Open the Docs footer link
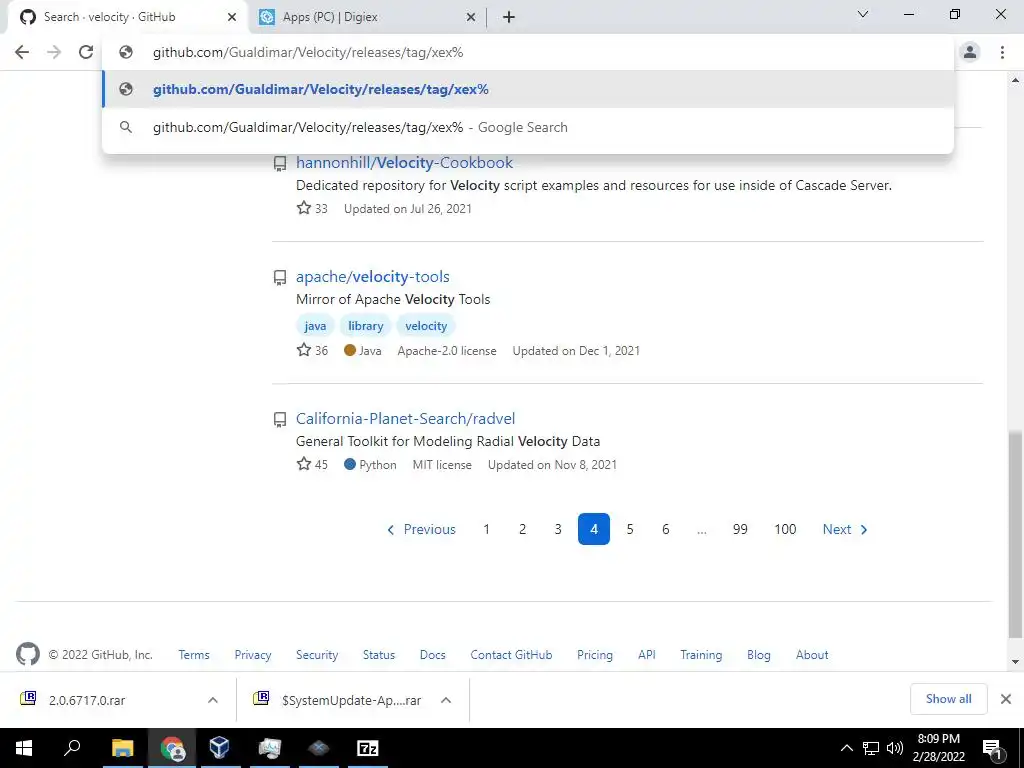Screen dimensions: 1024x768 click(432, 654)
